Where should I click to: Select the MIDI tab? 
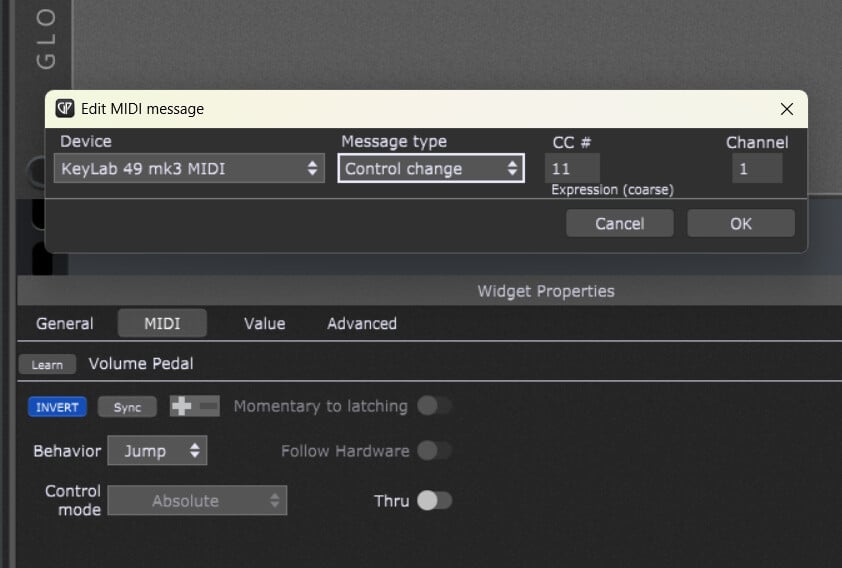point(162,324)
